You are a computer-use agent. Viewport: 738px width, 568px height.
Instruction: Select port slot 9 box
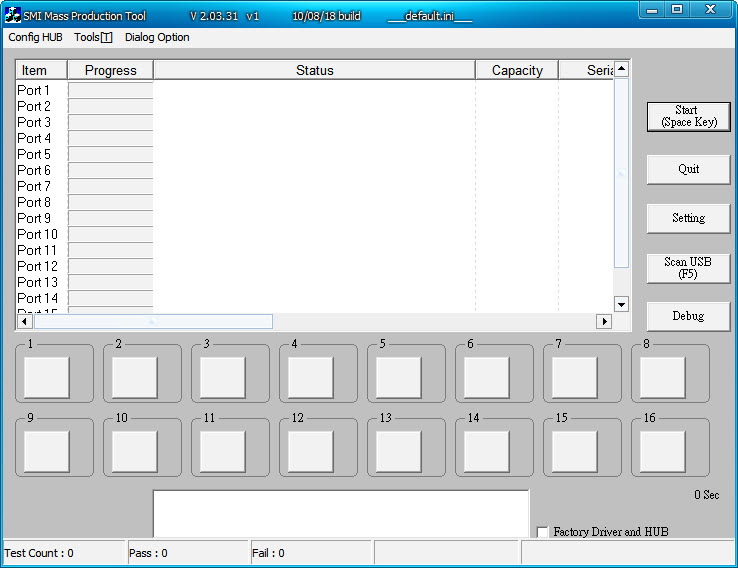click(47, 452)
